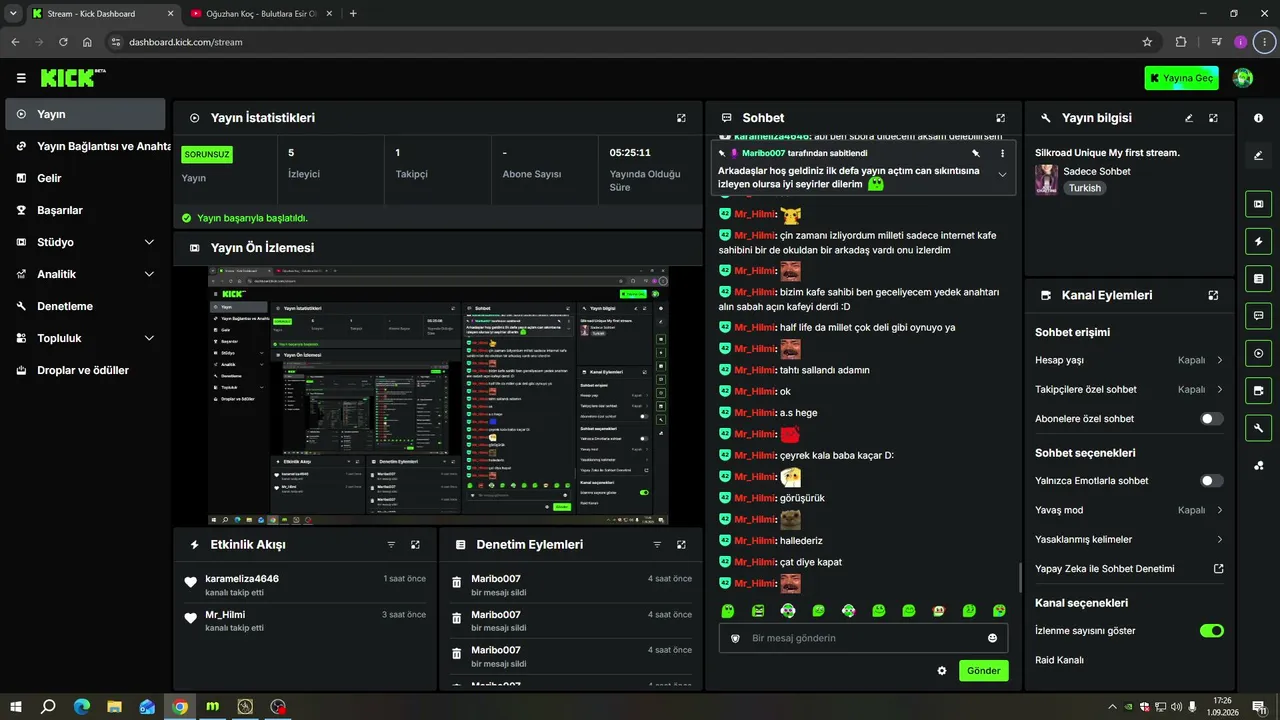1280x720 pixels.
Task: Open Yapay Zeka ile Sohbet Denetimi link
Action: 1129,569
